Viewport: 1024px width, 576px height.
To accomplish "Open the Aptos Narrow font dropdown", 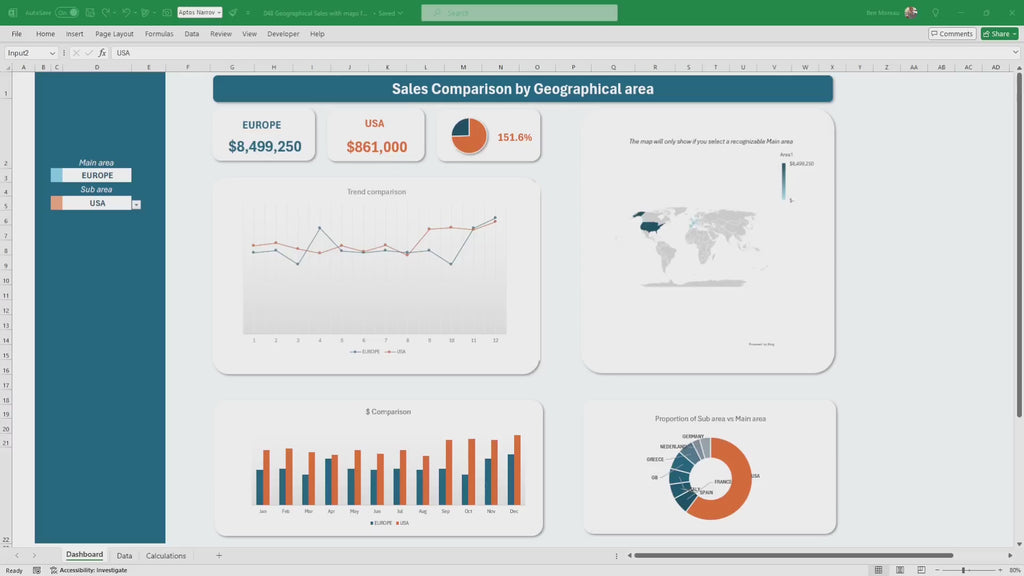I will (199, 13).
